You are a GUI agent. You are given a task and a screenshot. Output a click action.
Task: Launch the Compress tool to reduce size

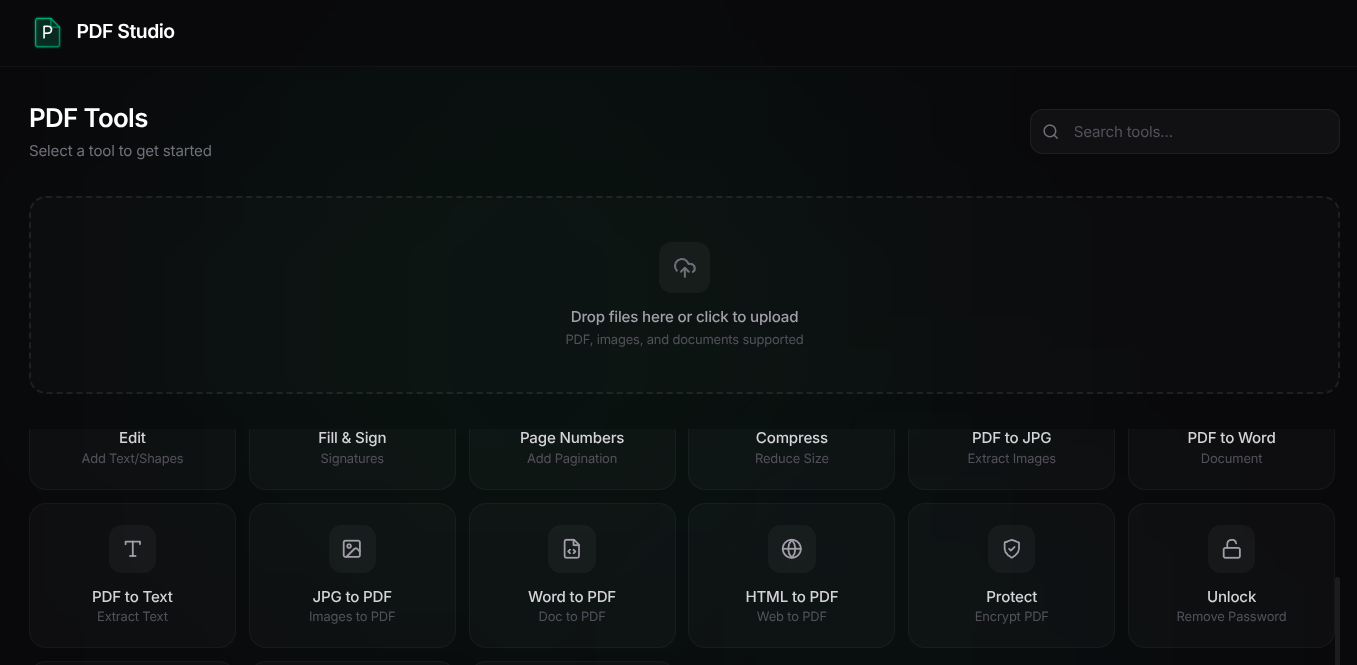[x=791, y=447]
